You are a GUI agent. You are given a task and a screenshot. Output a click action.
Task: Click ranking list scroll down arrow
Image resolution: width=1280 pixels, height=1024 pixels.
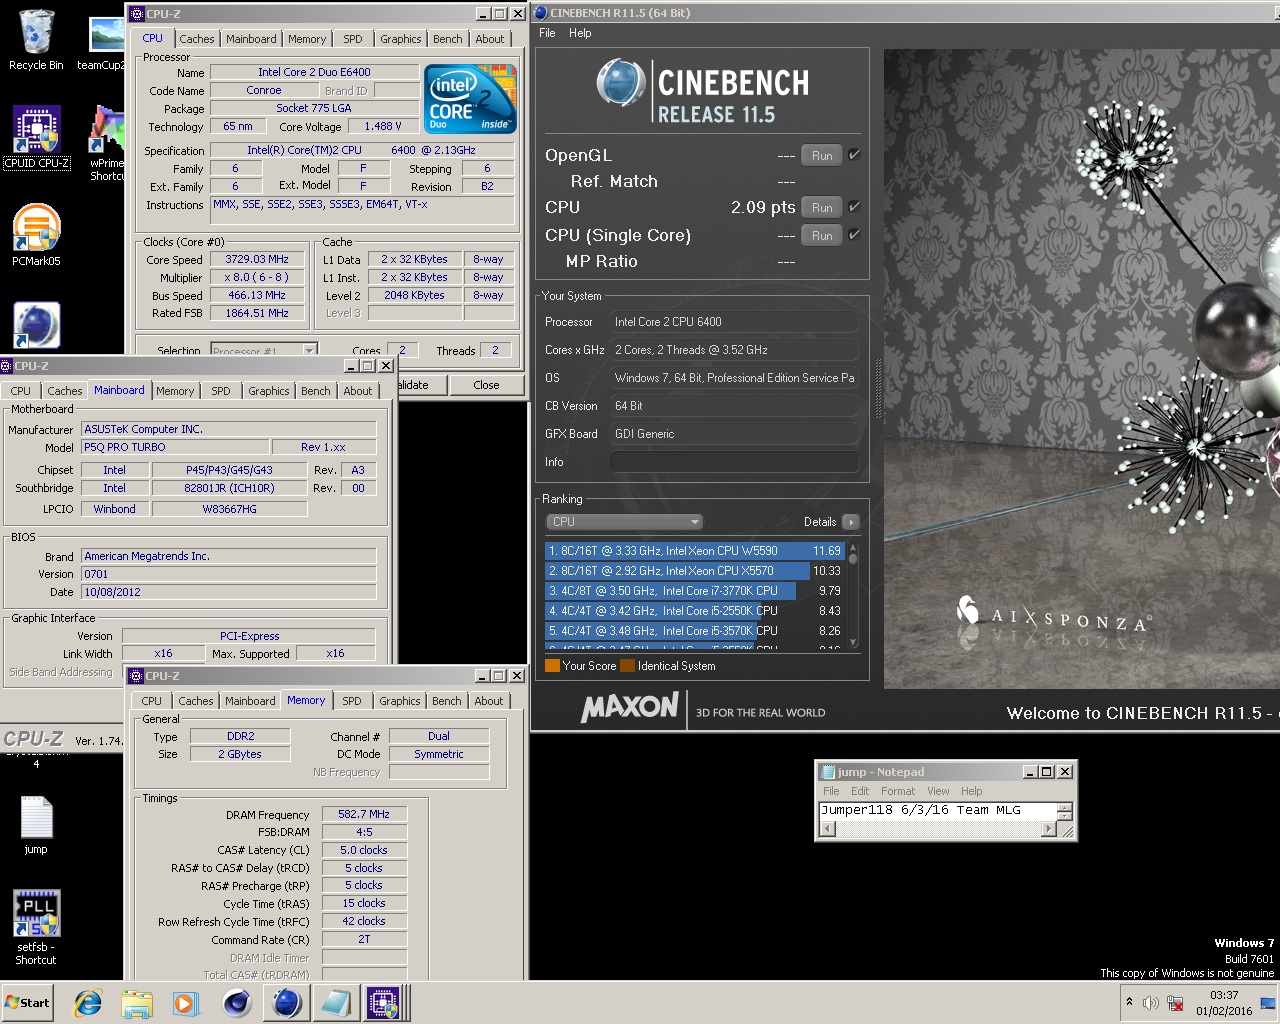click(853, 643)
